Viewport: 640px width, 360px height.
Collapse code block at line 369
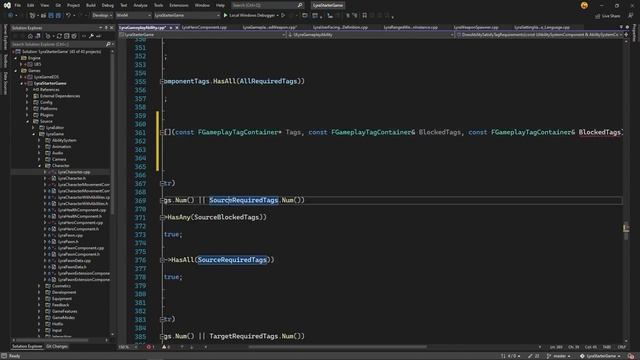pyautogui.click(x=162, y=200)
